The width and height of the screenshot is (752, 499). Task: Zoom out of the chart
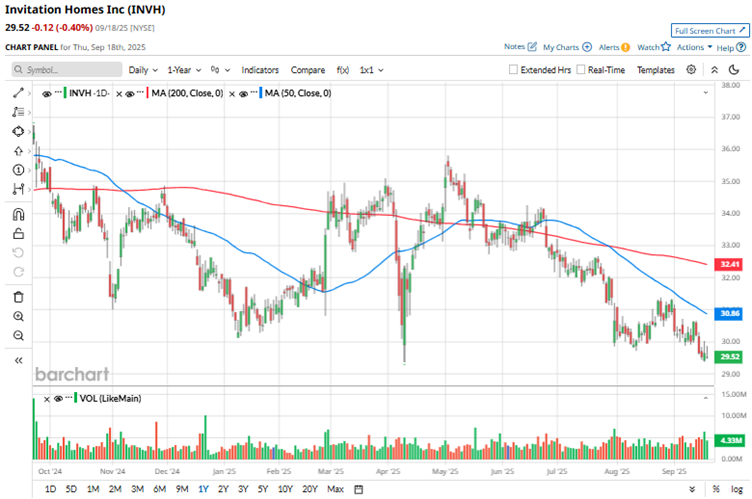[18, 335]
